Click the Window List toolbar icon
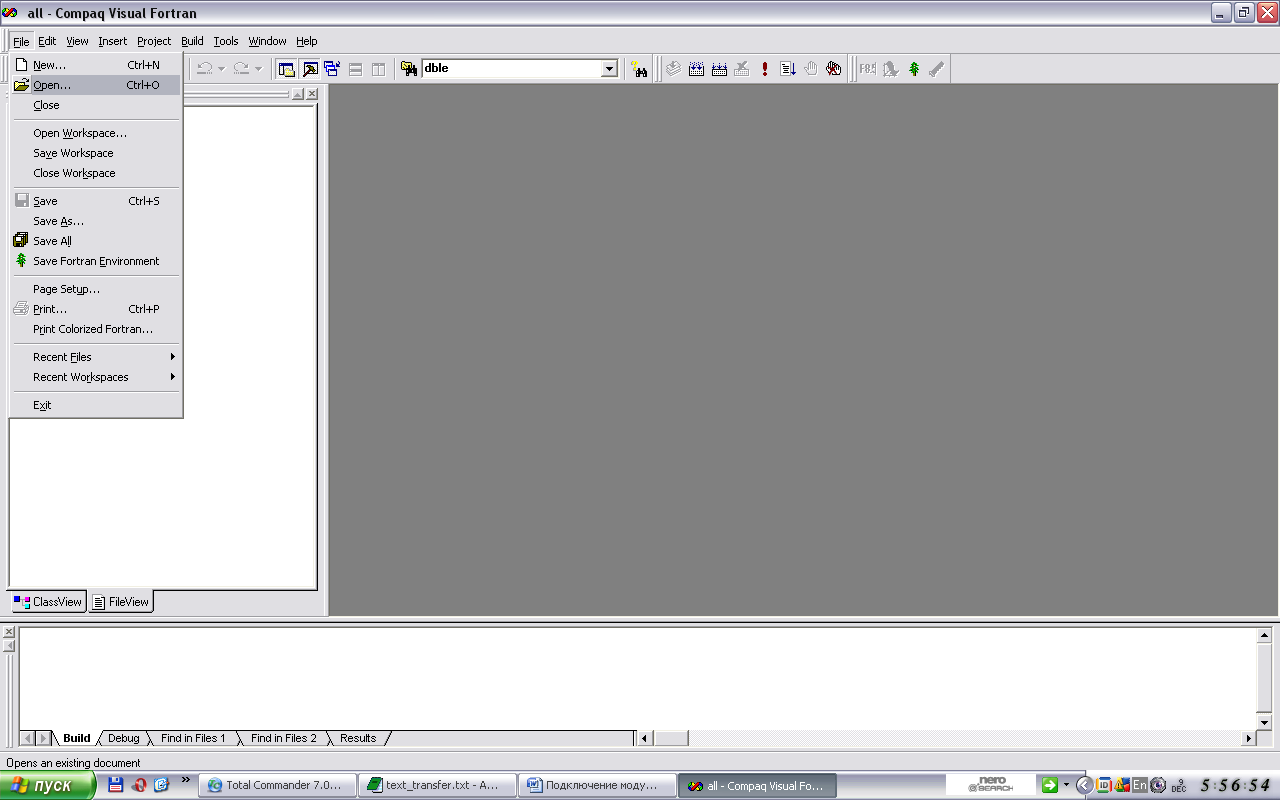The image size is (1280, 800). [332, 69]
